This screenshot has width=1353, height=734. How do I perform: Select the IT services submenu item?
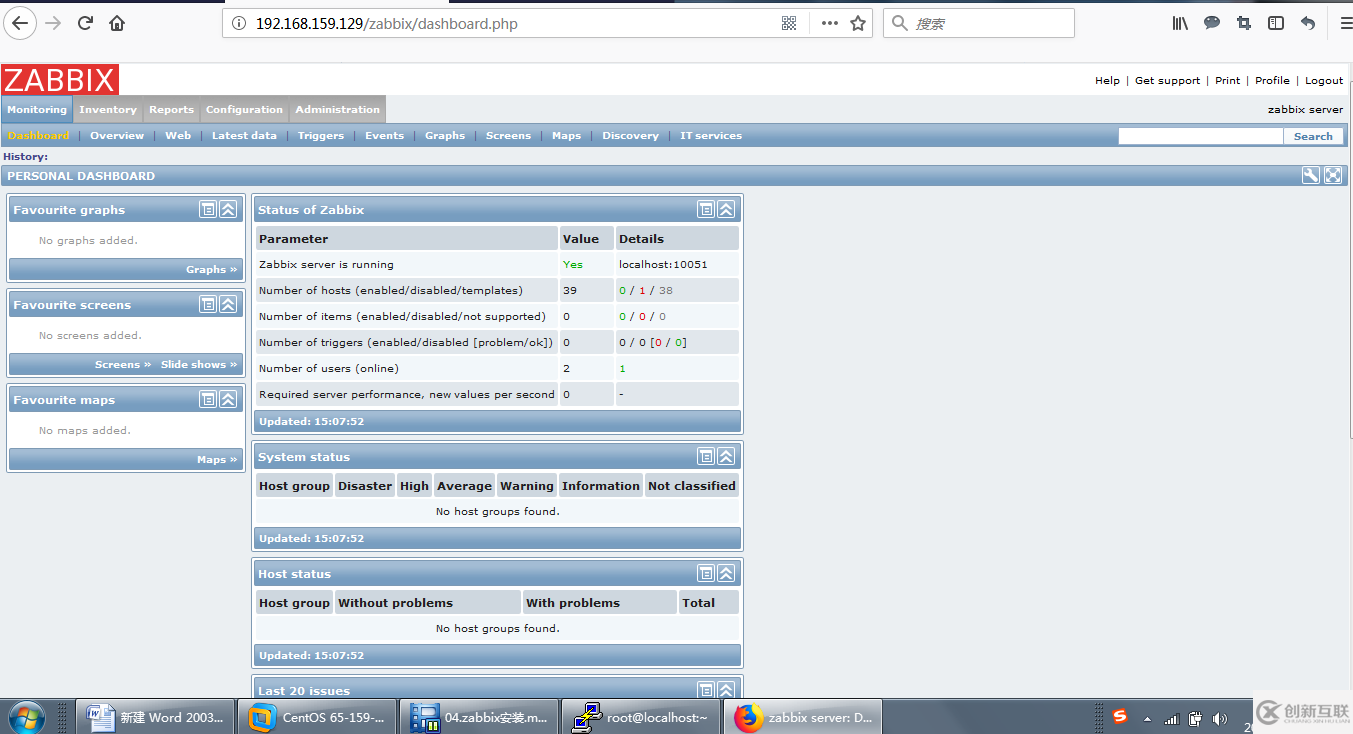click(711, 136)
